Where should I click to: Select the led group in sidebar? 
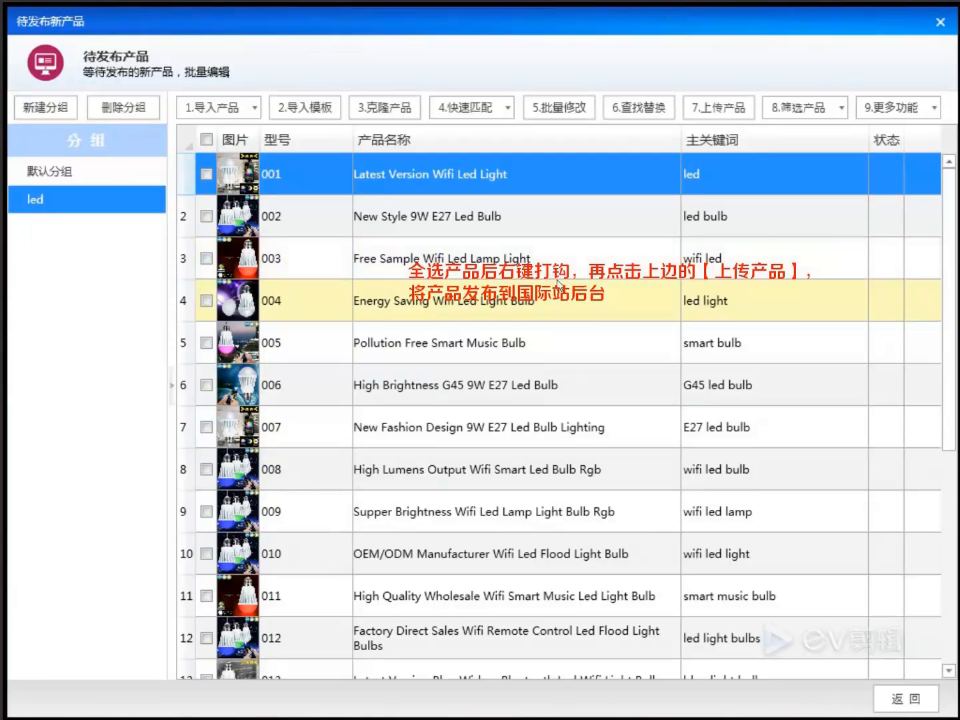coord(87,199)
